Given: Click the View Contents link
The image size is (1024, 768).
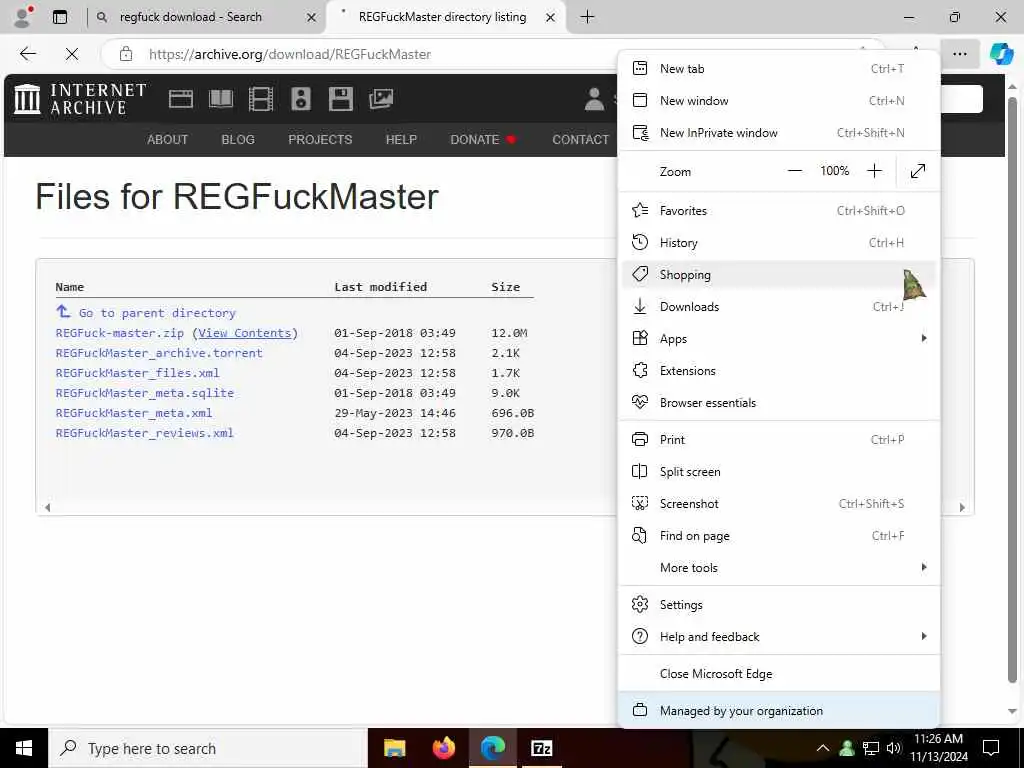Looking at the screenshot, I should coord(245,333).
